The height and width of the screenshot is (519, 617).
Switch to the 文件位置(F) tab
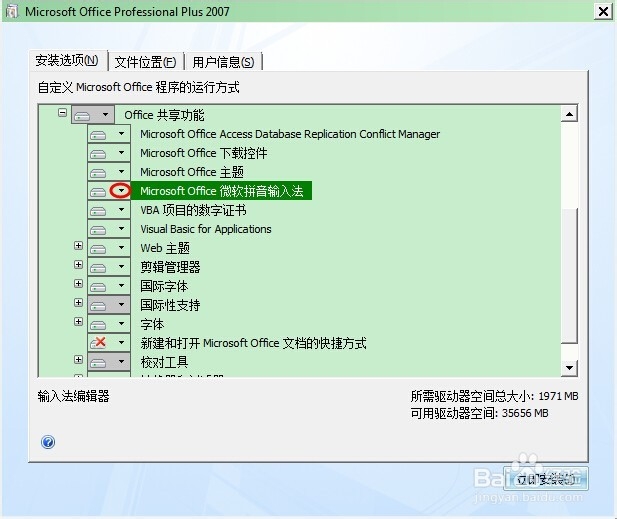pyautogui.click(x=145, y=62)
